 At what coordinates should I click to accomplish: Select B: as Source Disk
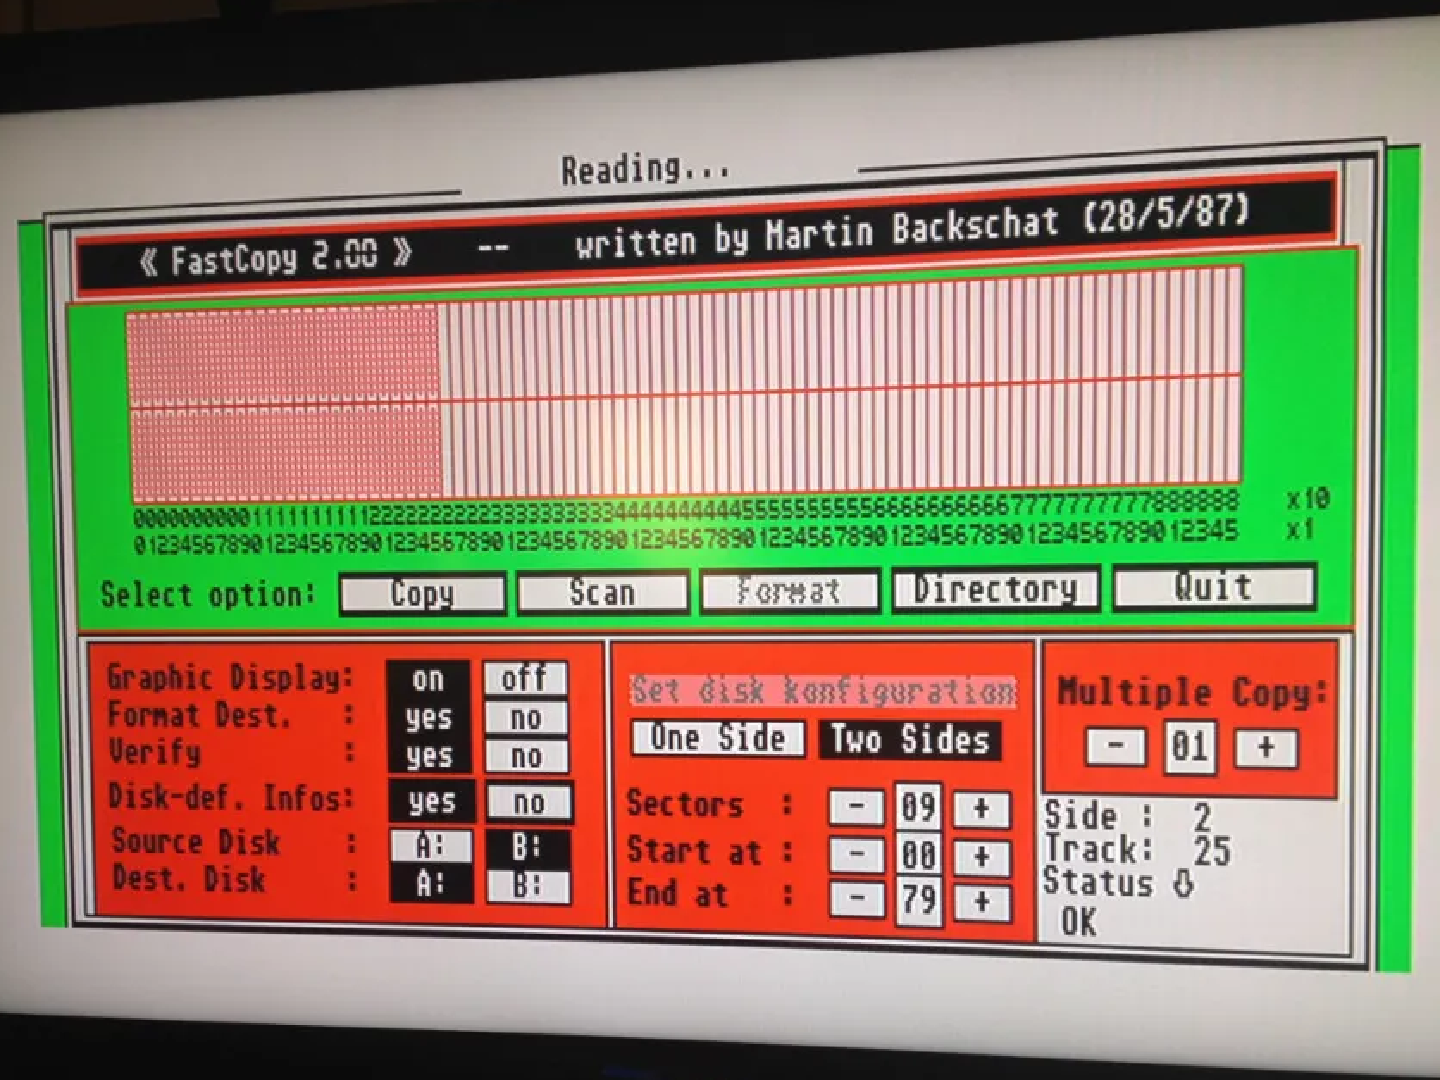coord(528,847)
